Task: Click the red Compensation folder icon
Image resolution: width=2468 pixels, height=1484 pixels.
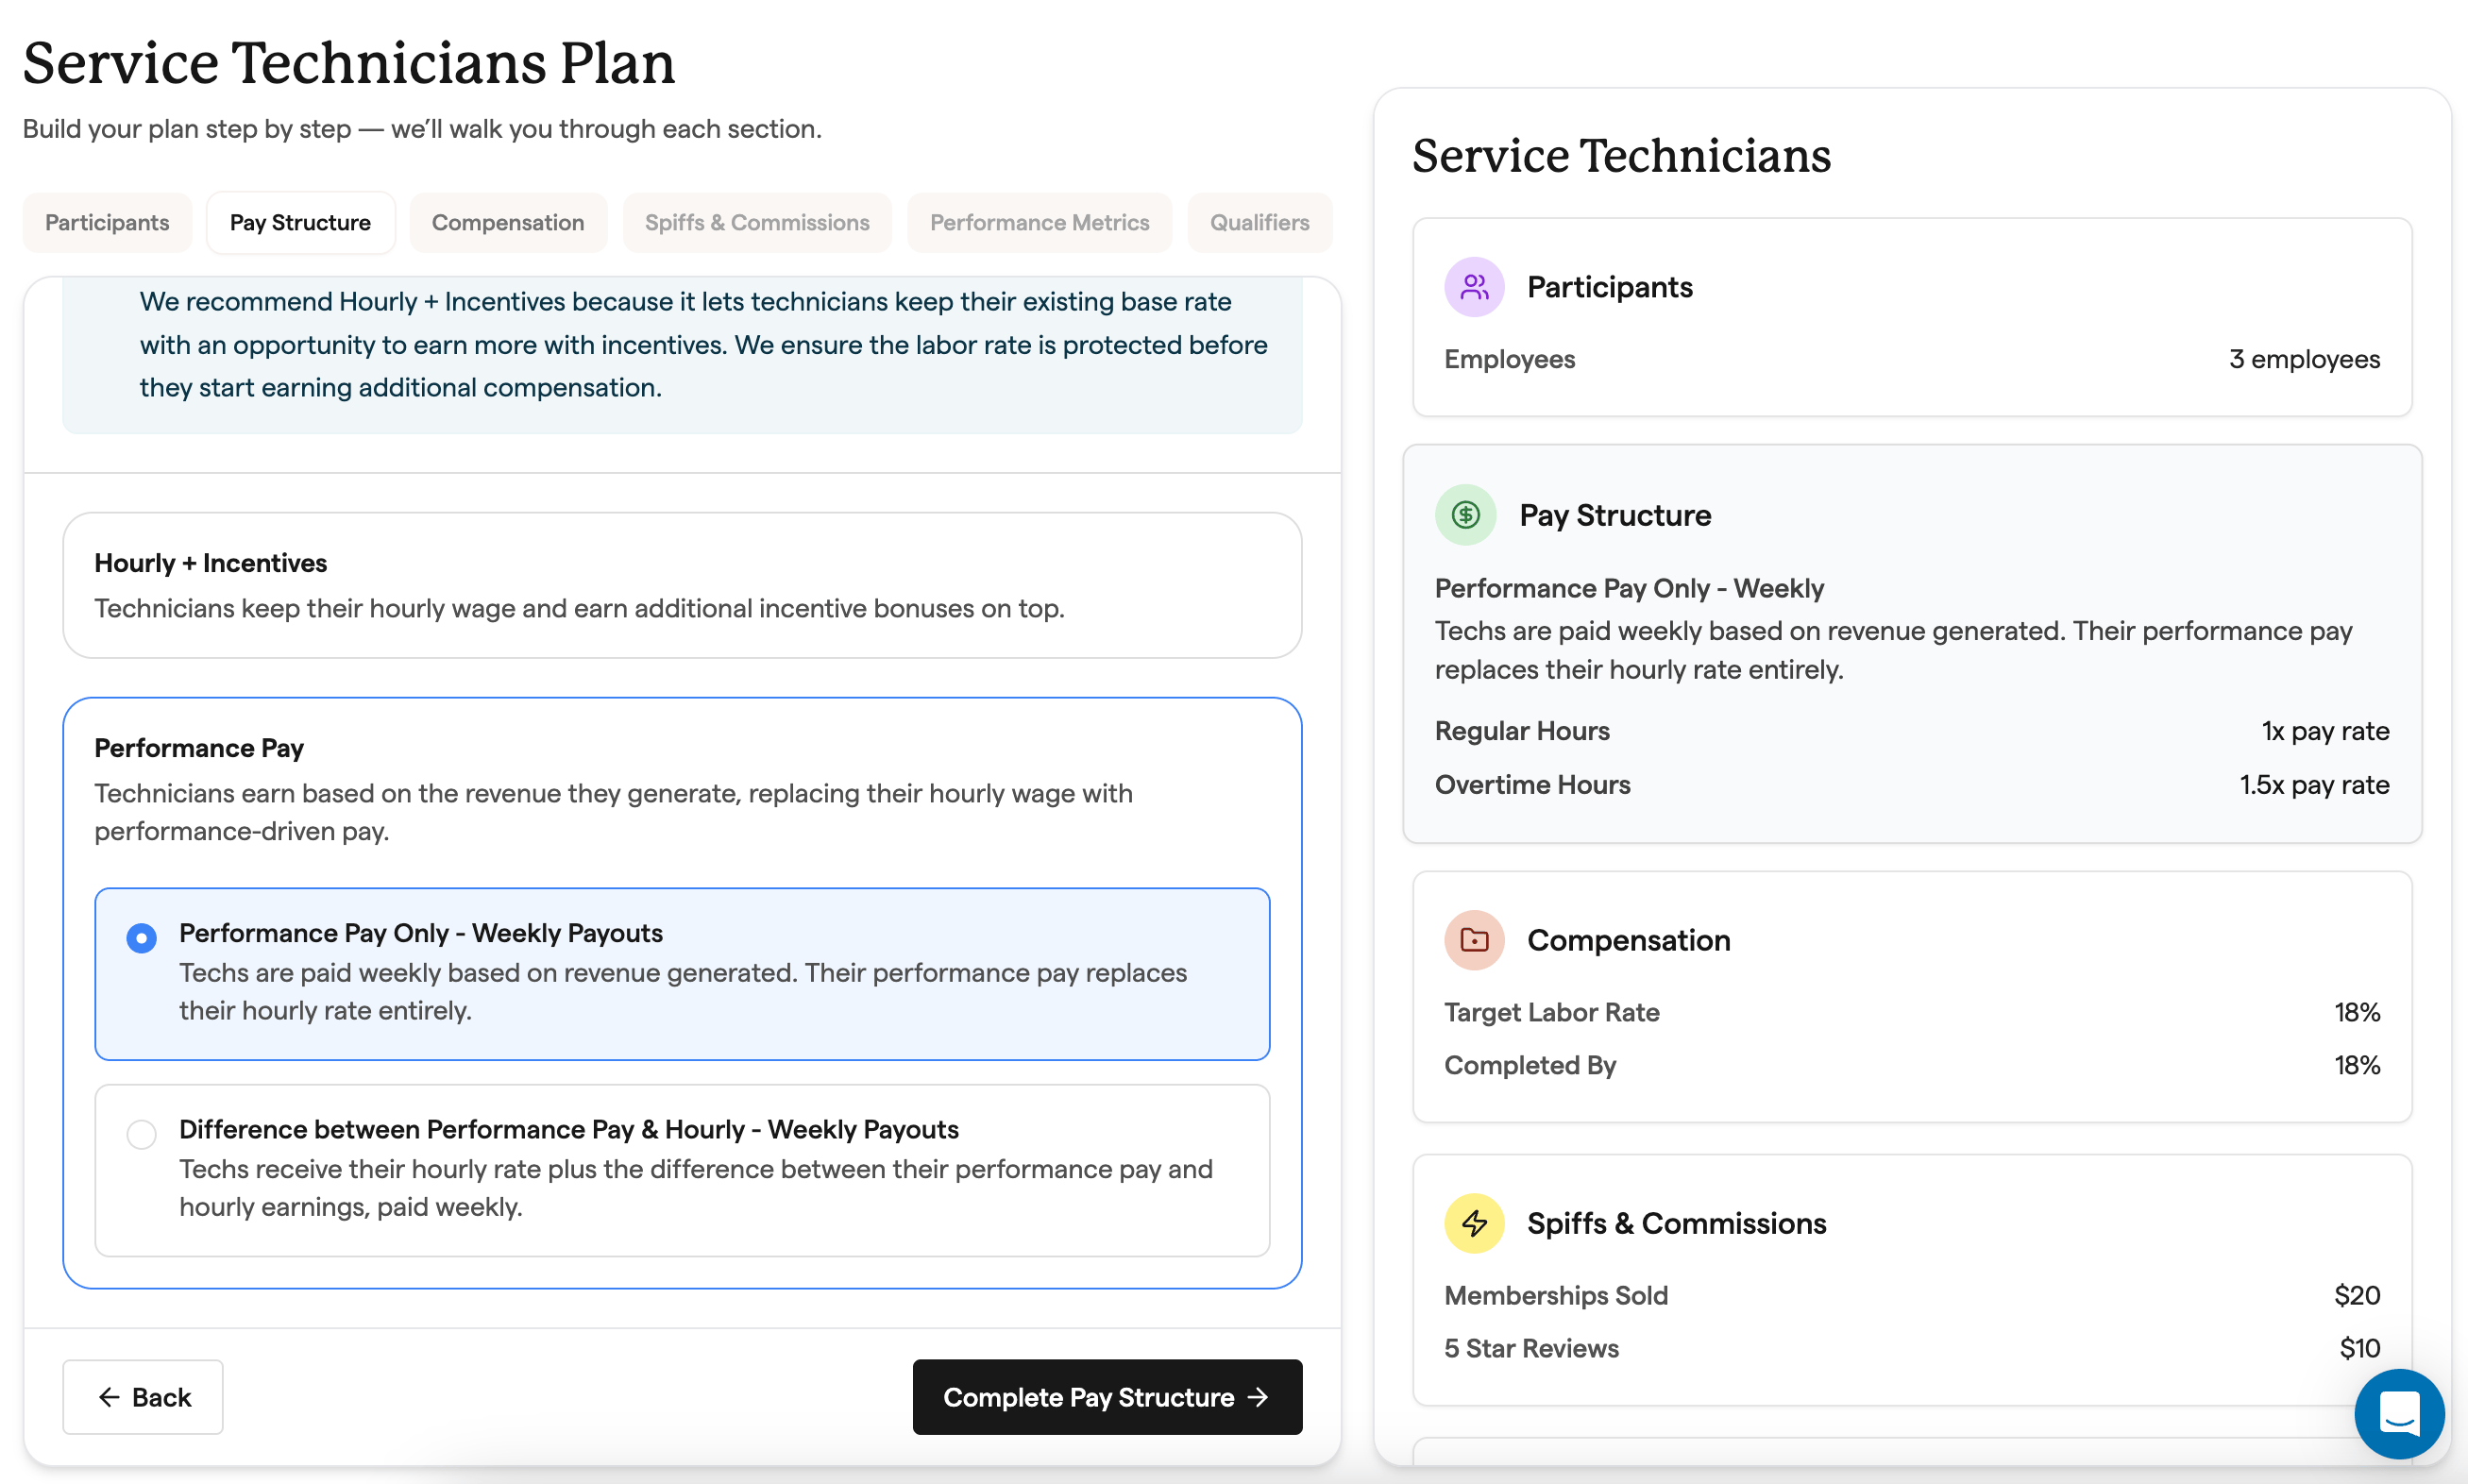Action: tap(1474, 940)
